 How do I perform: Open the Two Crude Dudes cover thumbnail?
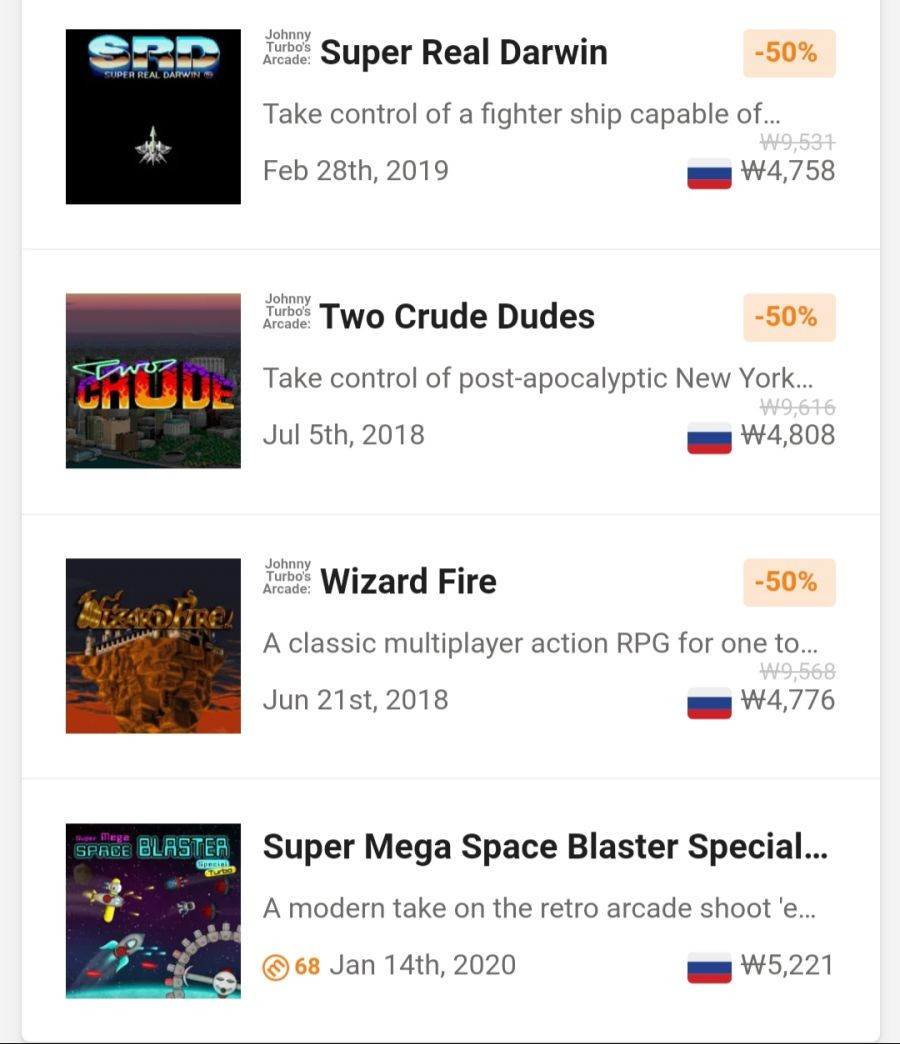[153, 381]
